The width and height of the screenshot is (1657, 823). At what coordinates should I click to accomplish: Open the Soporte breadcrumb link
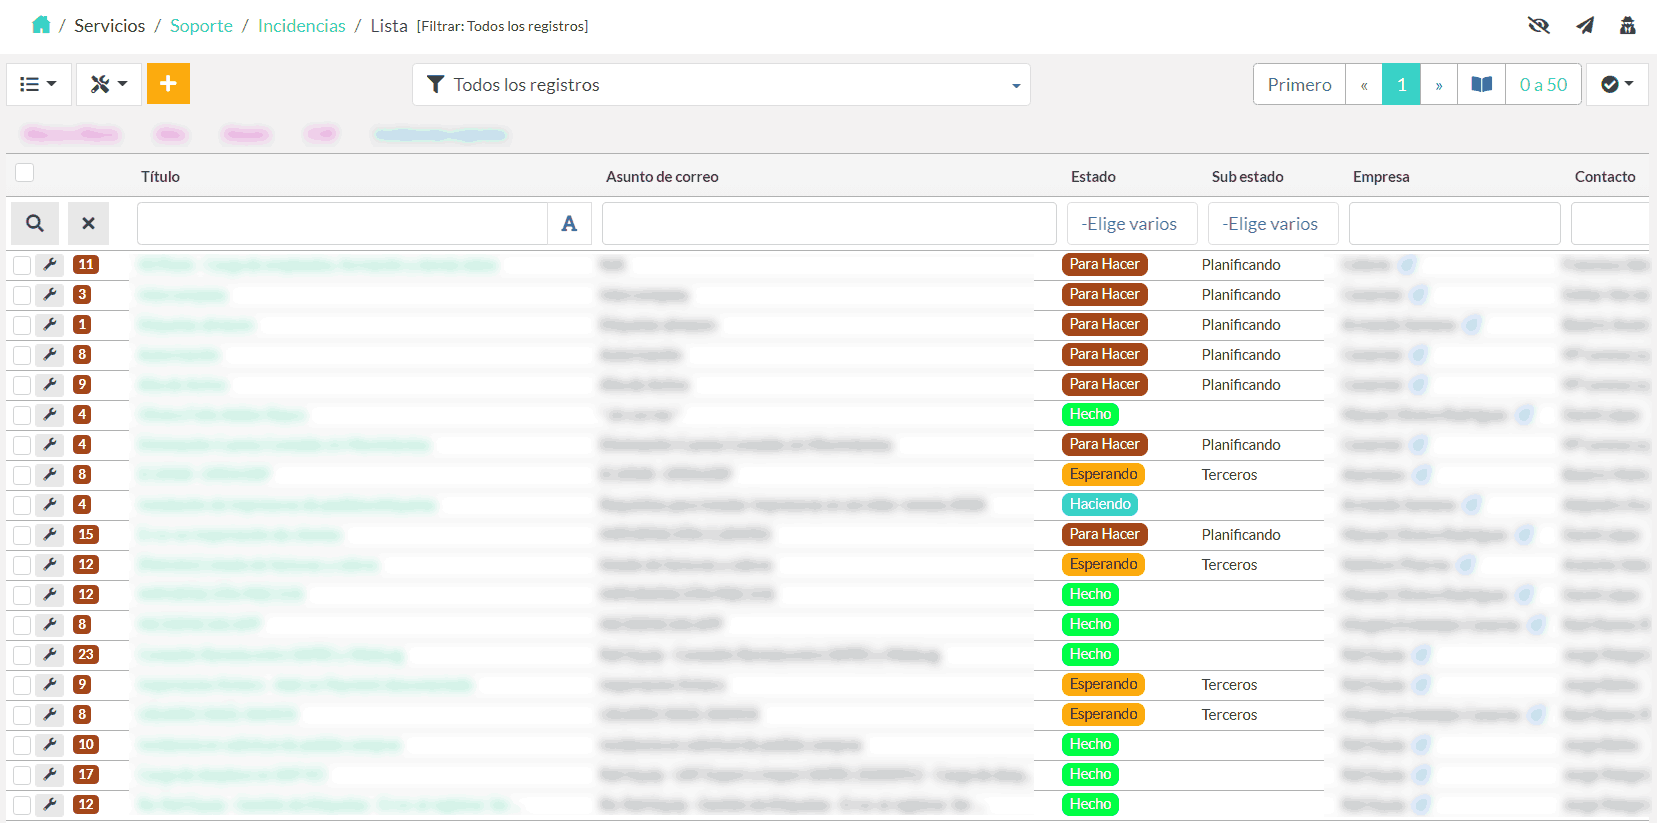(201, 26)
